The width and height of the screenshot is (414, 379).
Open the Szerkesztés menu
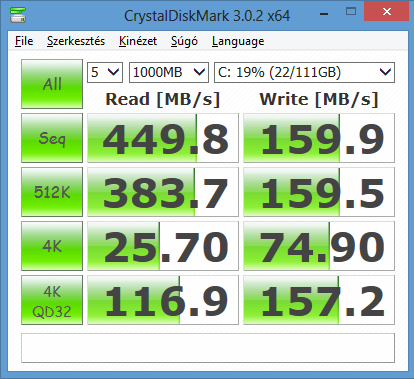pos(76,41)
